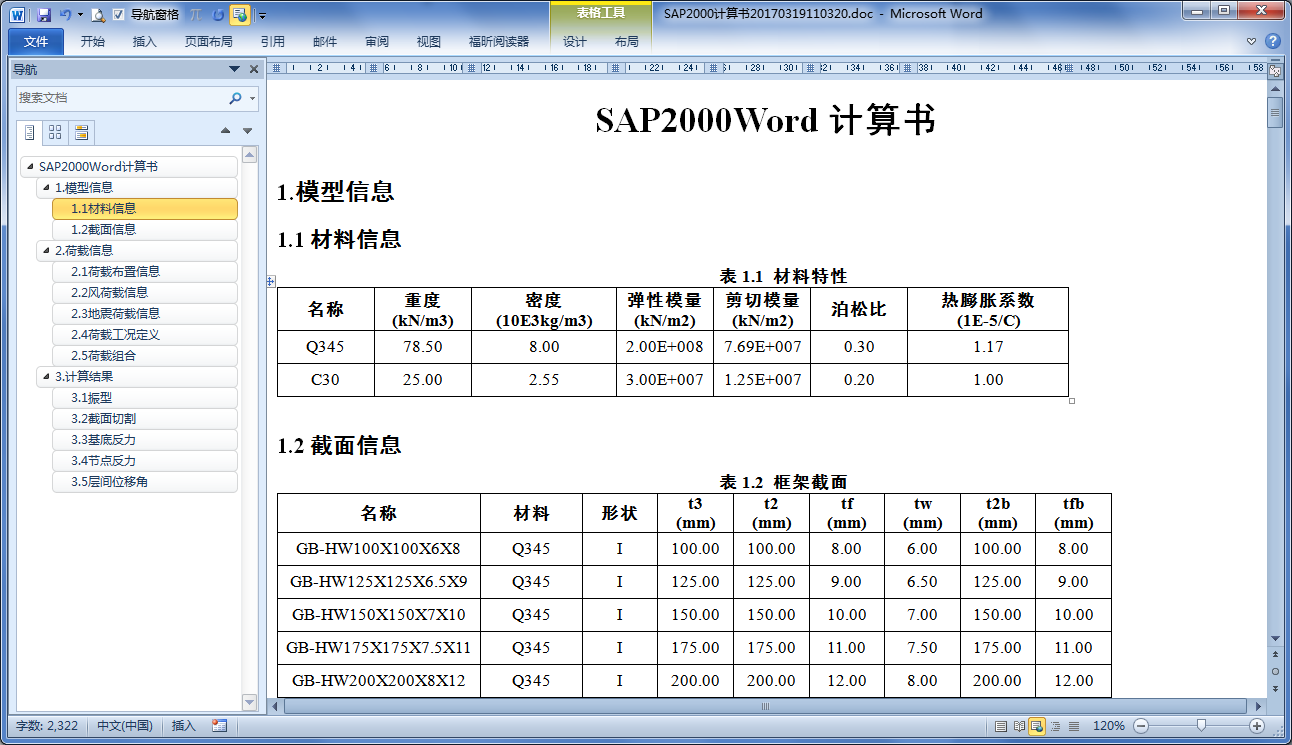The image size is (1292, 745).
Task: Click the 120% zoom level button
Action: [1108, 726]
